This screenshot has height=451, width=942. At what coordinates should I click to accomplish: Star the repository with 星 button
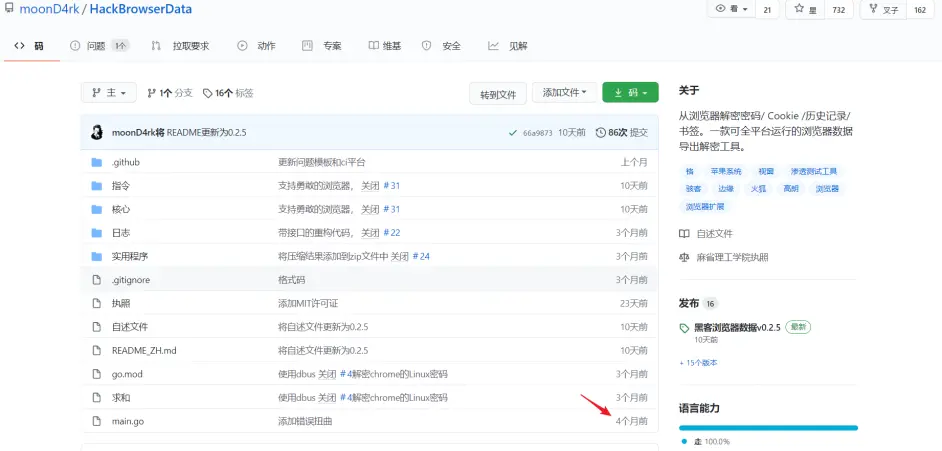coord(805,10)
